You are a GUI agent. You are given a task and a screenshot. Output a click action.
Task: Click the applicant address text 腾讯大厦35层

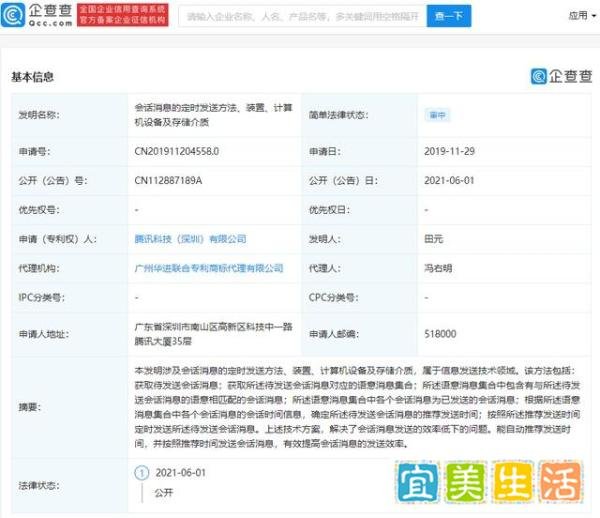point(163,341)
